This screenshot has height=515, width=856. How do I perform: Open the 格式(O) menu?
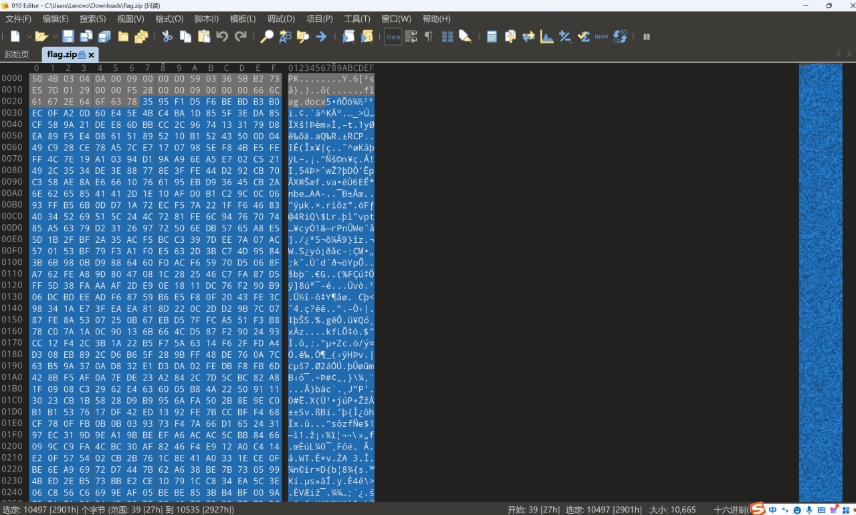[x=169, y=19]
